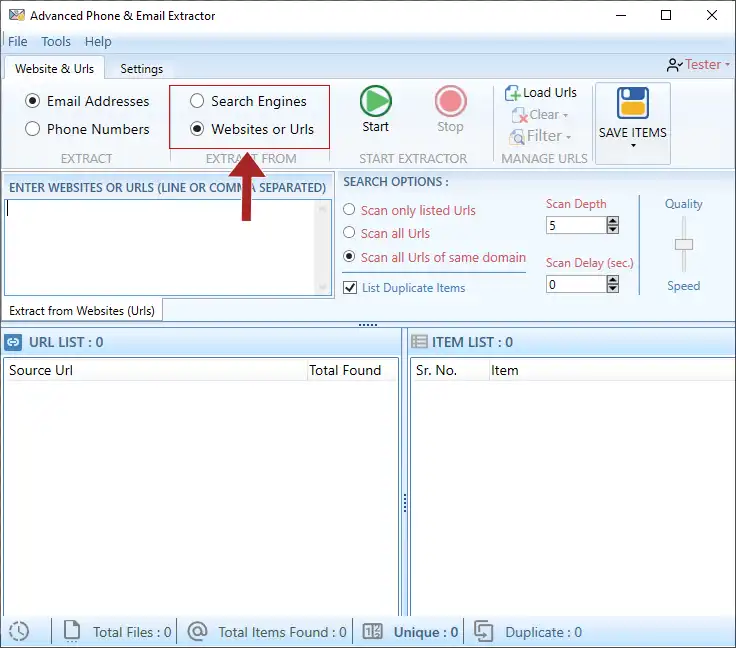Click the 'Total Files : 0' status text
This screenshot has width=736, height=648.
(x=132, y=632)
